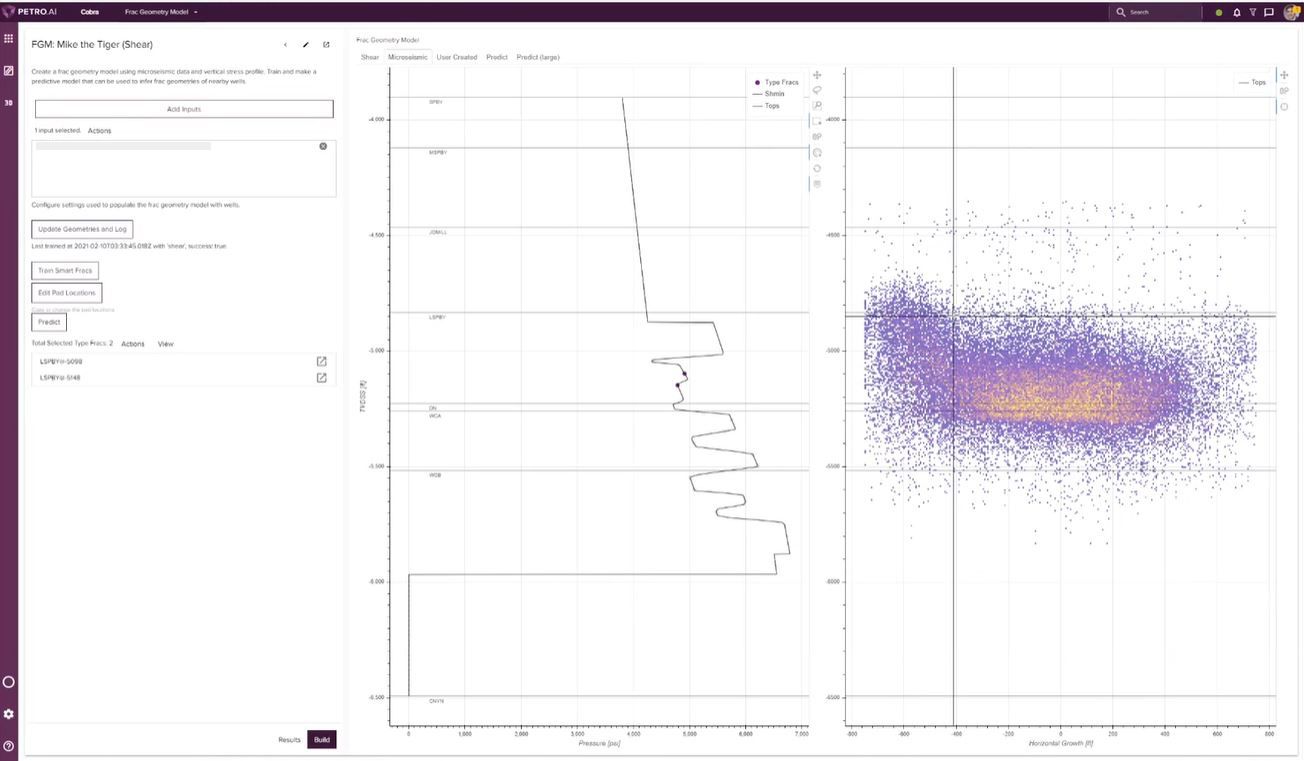The width and height of the screenshot is (1304, 761).
Task: Activate the lasso select tool on the plot
Action: point(817,90)
